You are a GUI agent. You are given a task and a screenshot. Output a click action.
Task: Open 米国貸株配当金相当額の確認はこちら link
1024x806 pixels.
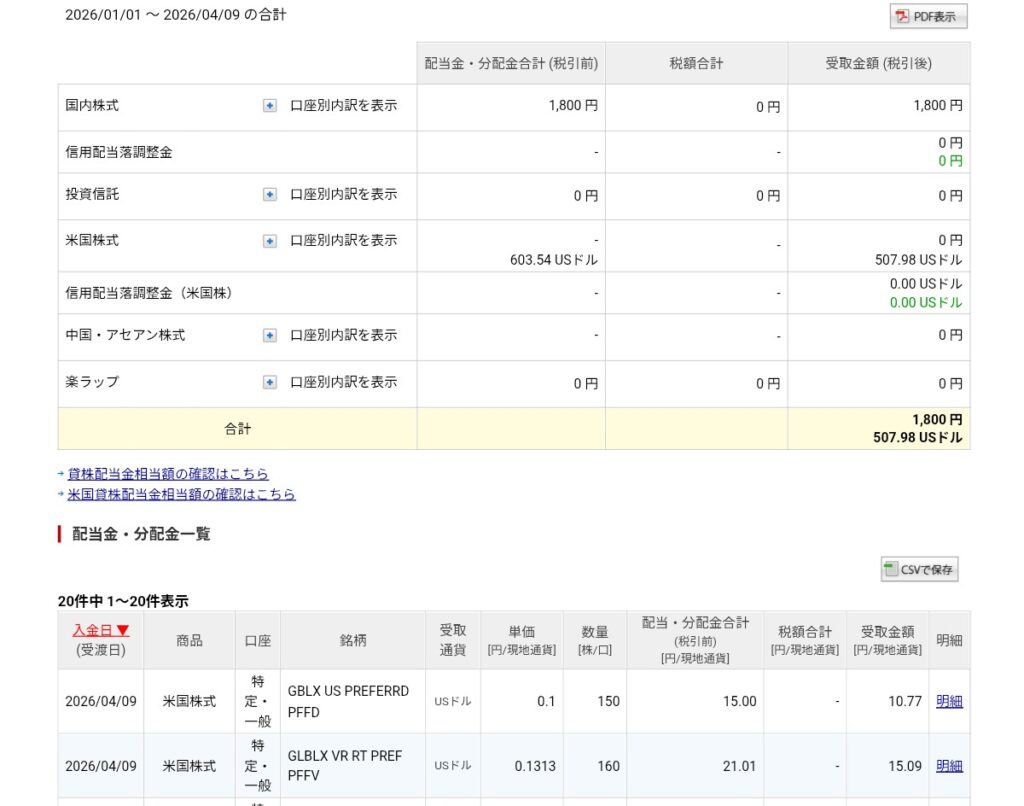coord(181,494)
